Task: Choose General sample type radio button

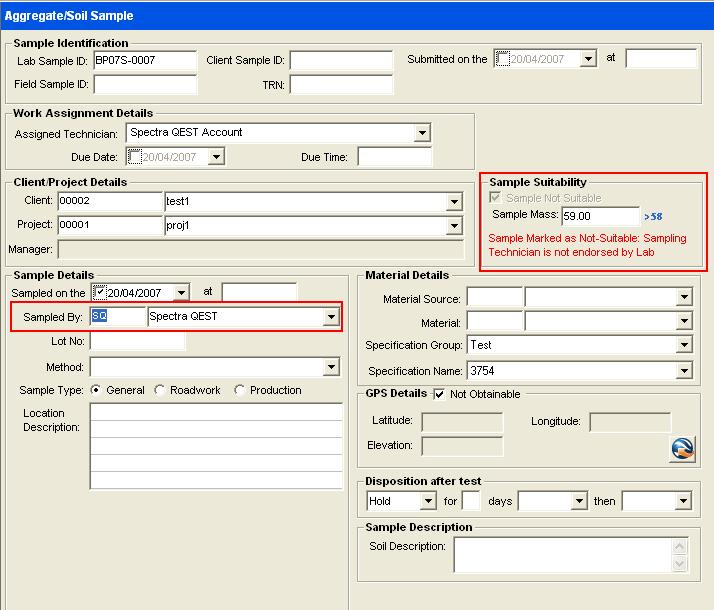Action: [96, 390]
